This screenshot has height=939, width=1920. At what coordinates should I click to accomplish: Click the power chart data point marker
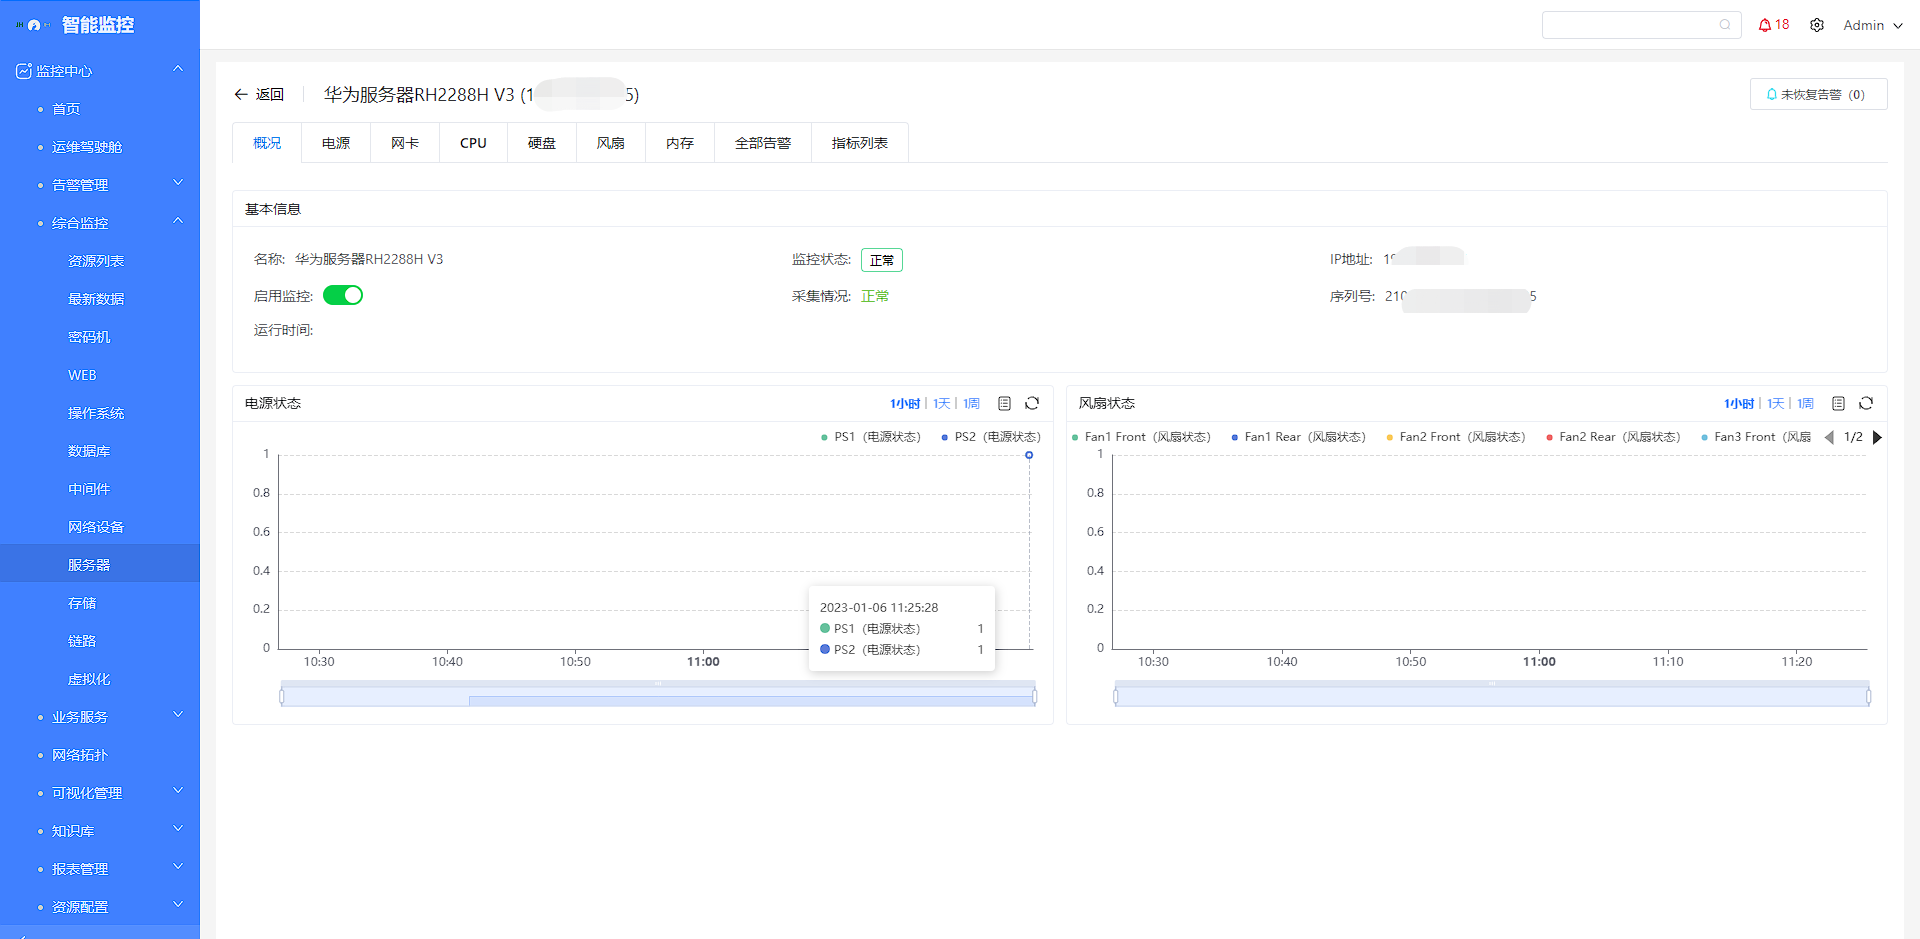click(1029, 455)
